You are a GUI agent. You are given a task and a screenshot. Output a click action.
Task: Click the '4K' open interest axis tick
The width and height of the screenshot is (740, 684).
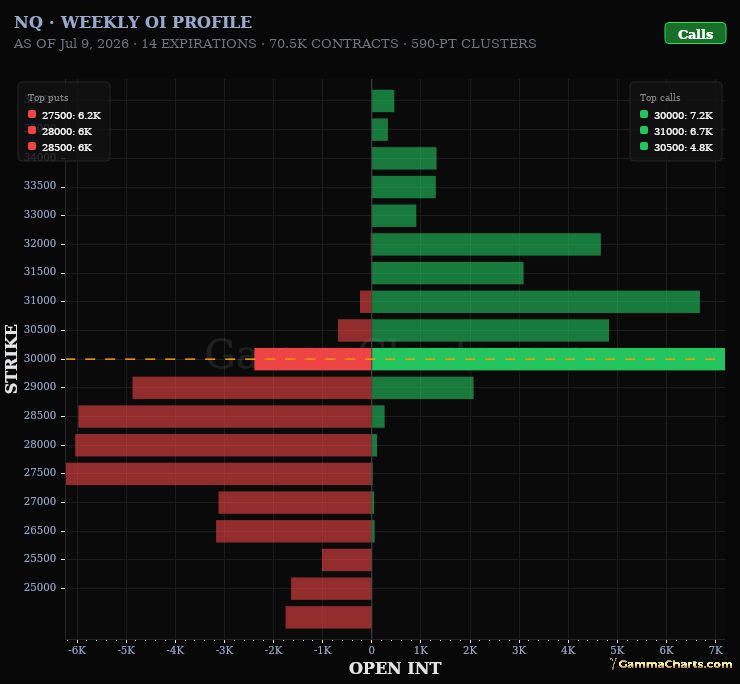(568, 650)
